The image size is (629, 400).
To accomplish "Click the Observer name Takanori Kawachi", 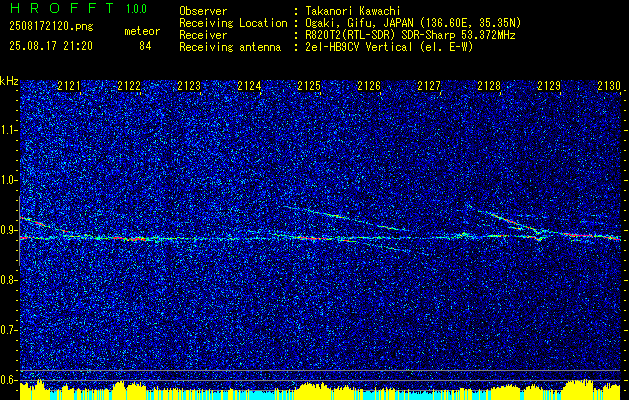I will point(352,11).
